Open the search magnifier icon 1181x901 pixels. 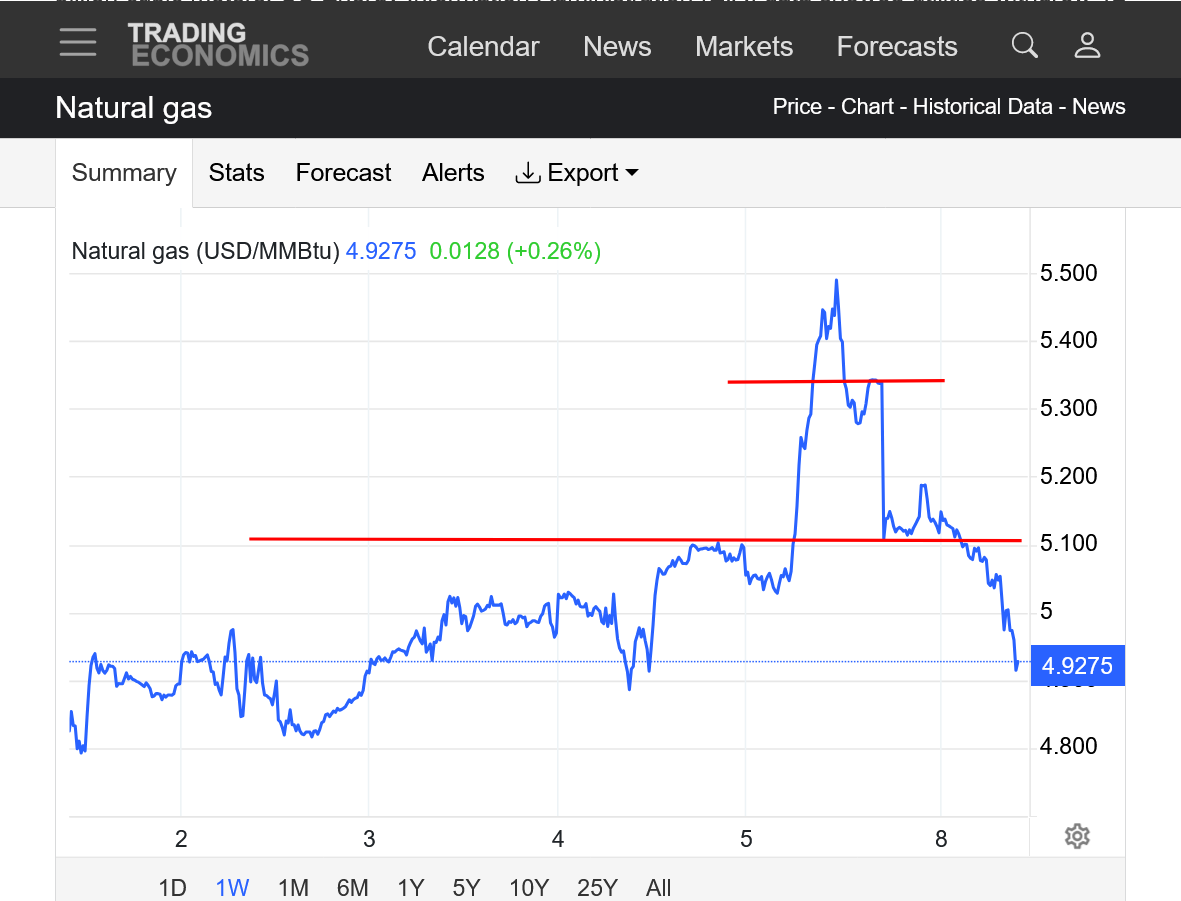coord(1024,45)
